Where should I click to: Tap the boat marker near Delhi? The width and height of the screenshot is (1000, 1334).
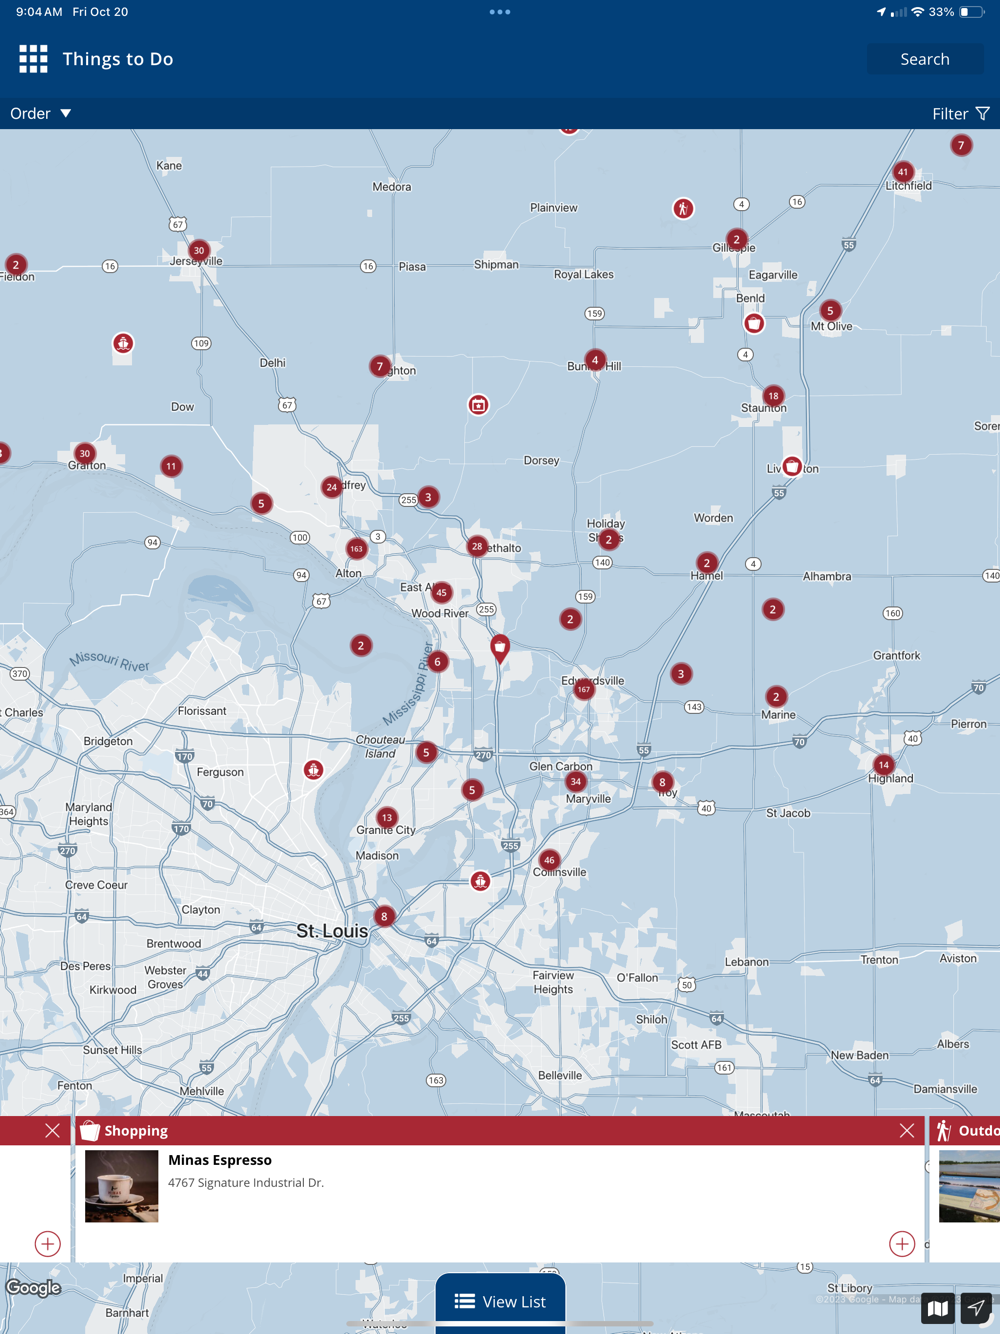[x=123, y=343]
